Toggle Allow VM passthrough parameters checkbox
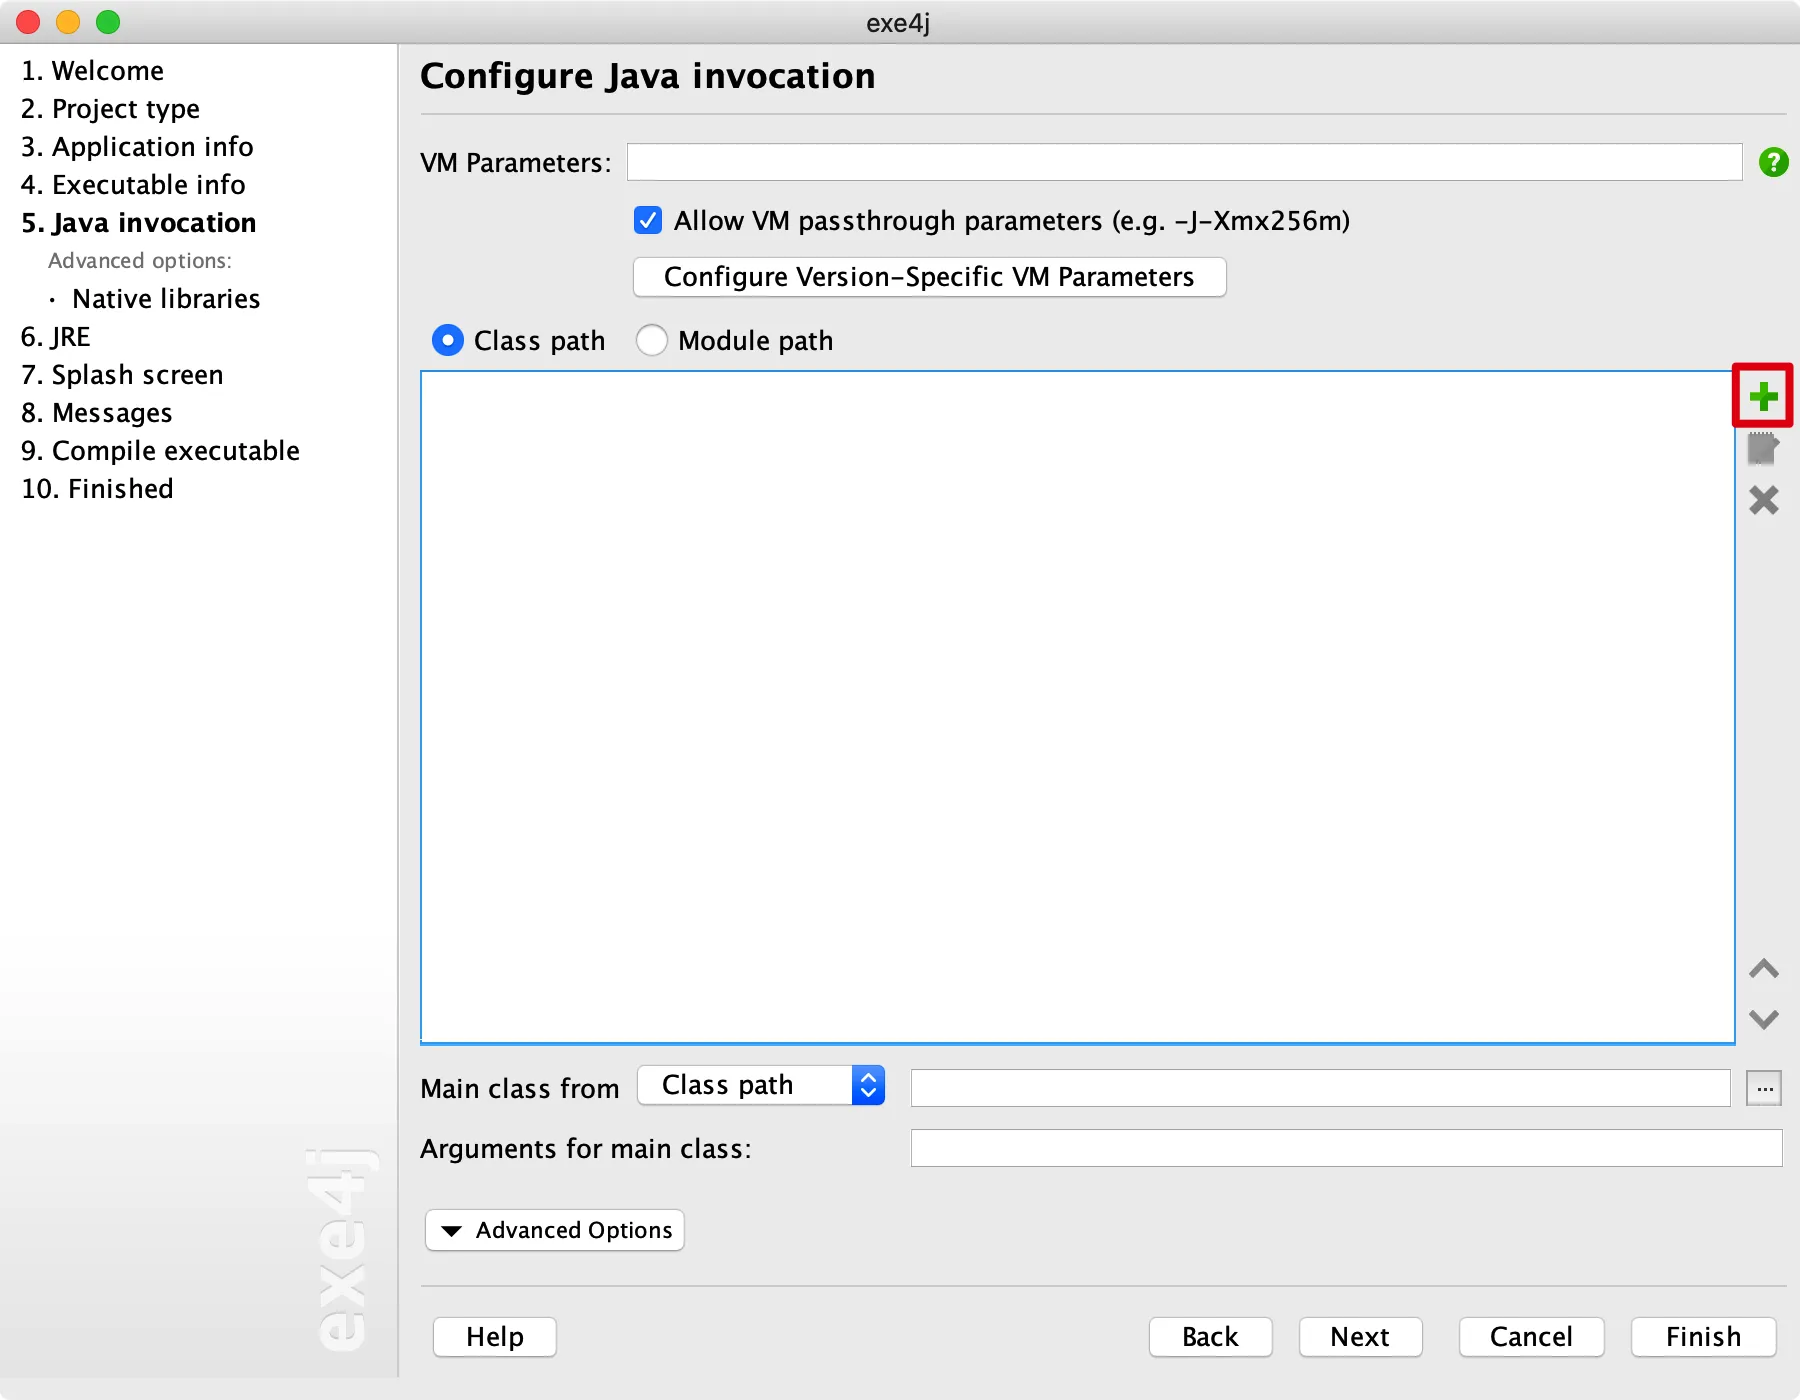This screenshot has height=1400, width=1800. [648, 220]
